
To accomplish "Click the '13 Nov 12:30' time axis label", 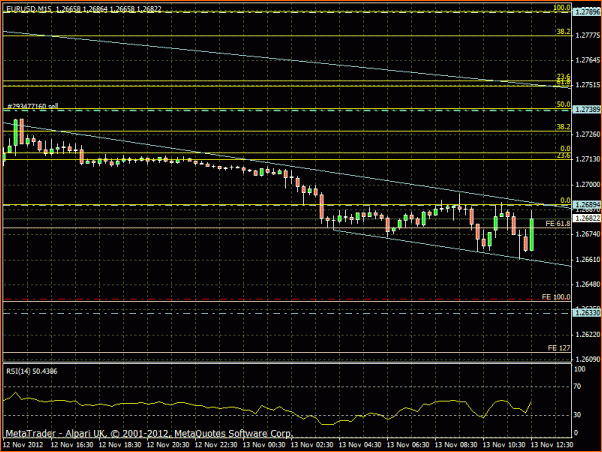I will click(x=552, y=445).
